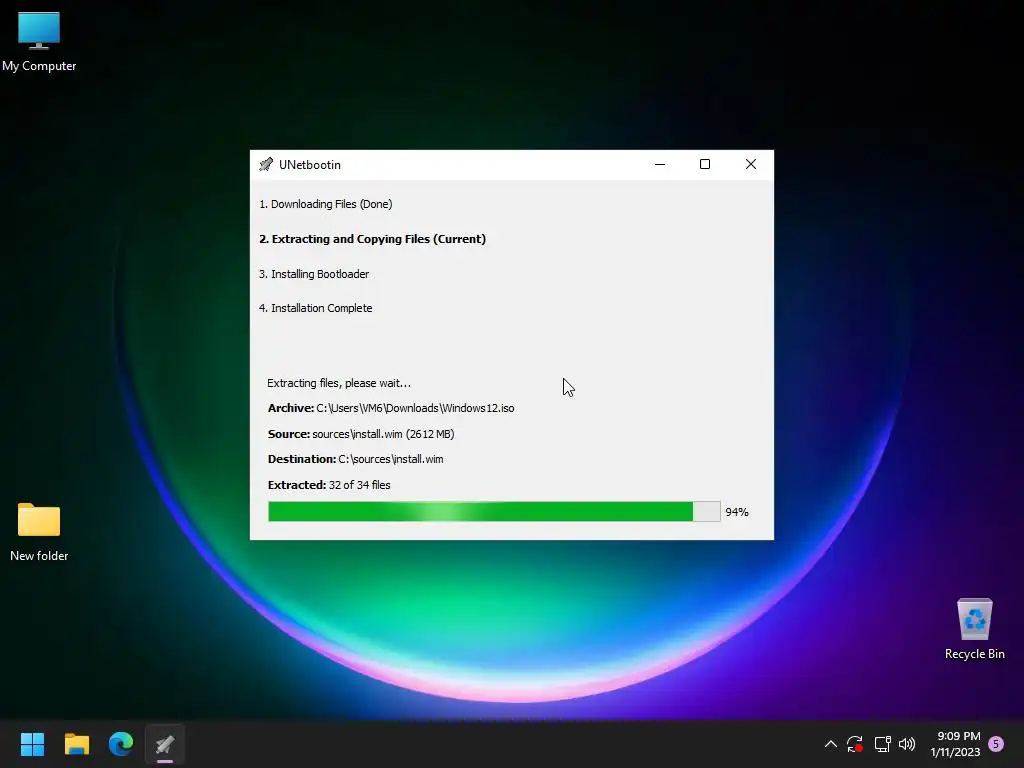Select the New folder desktop icon
This screenshot has width=1024, height=768.
[x=39, y=531]
